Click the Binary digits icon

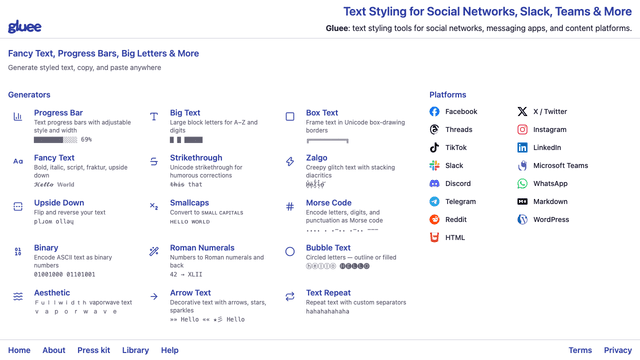18,251
